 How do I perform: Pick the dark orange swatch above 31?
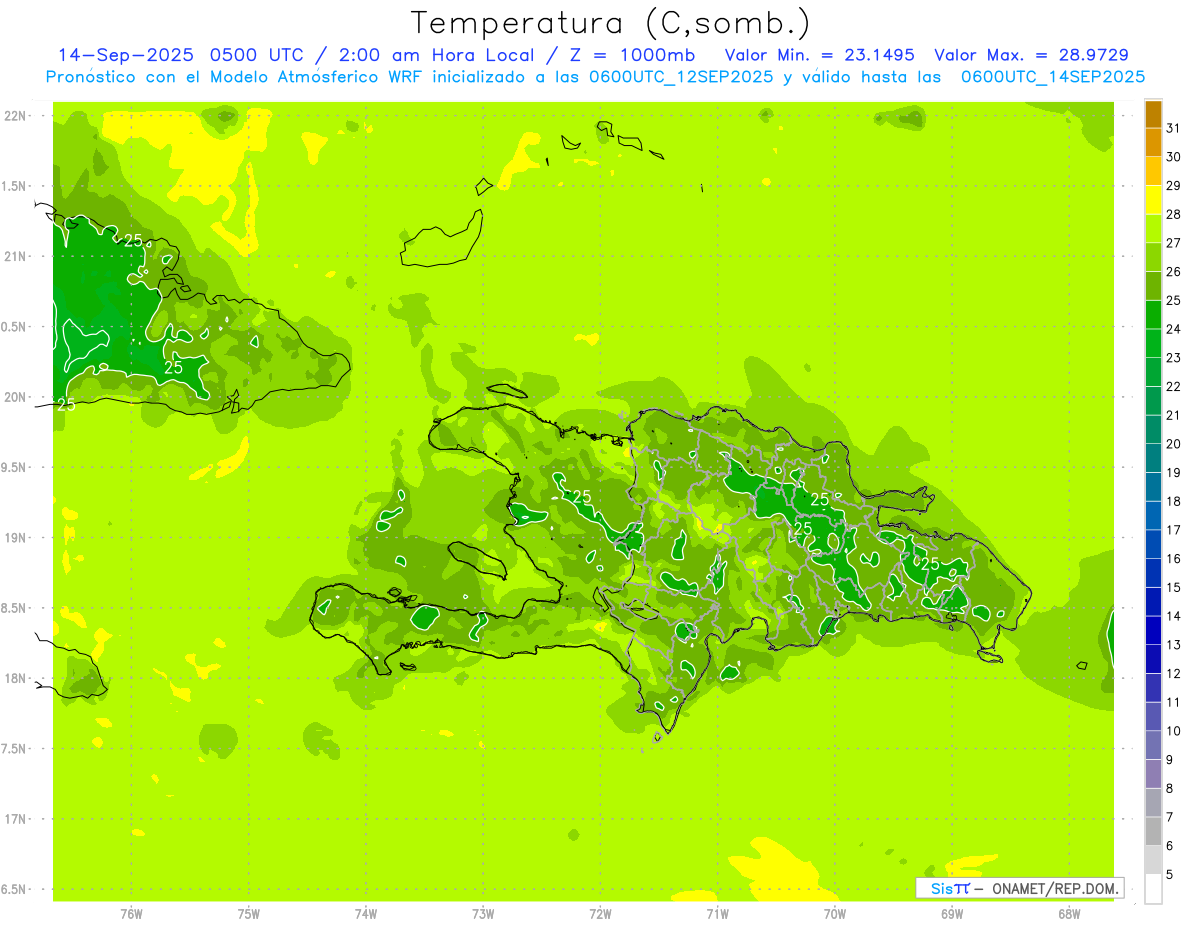pos(1153,114)
